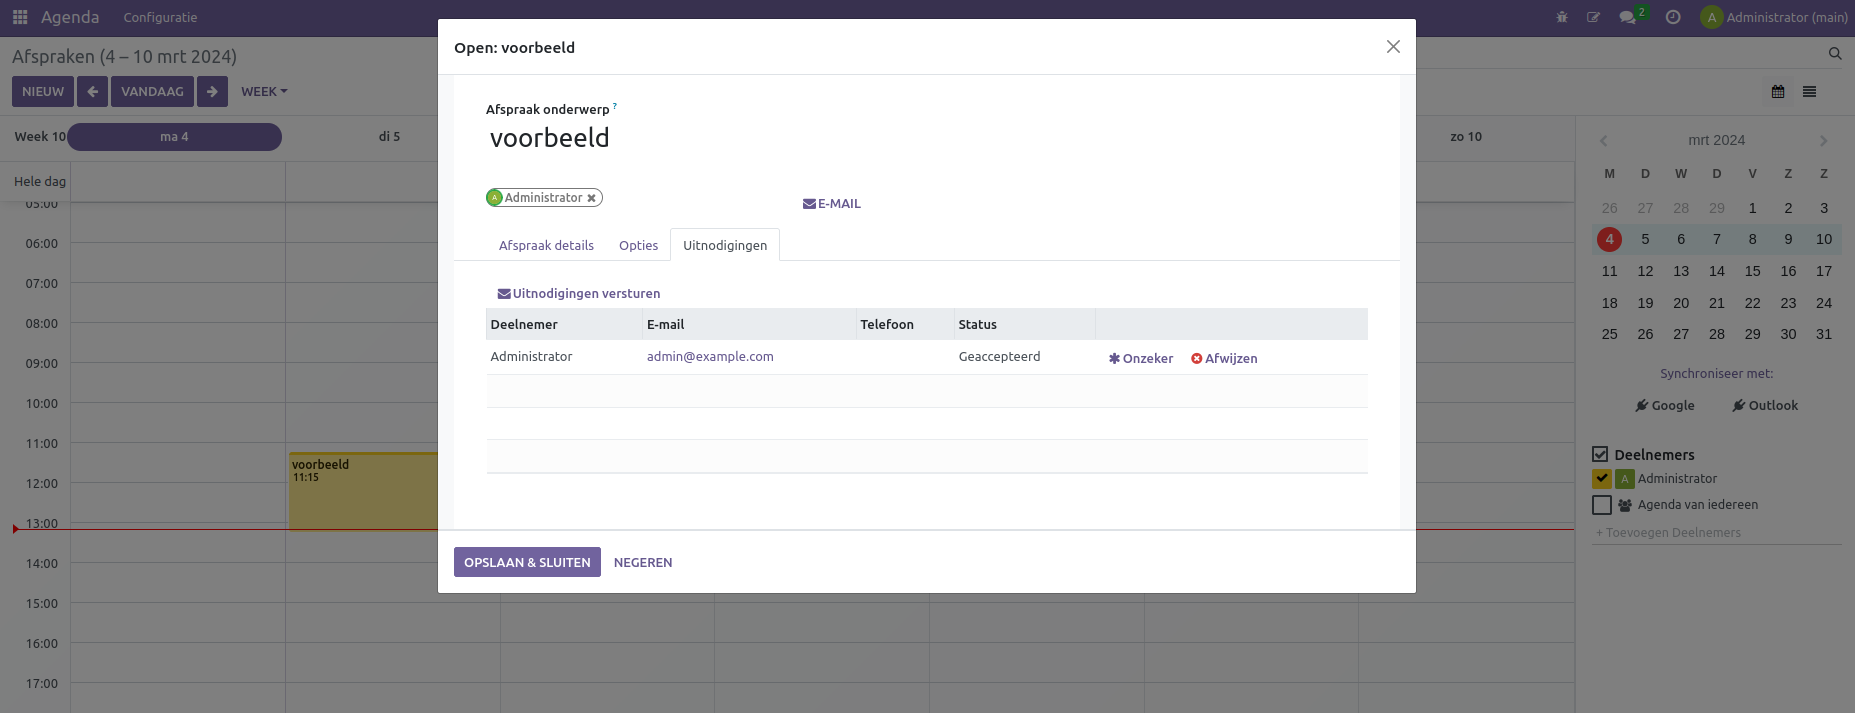Click the search magnifier icon

click(x=1835, y=54)
